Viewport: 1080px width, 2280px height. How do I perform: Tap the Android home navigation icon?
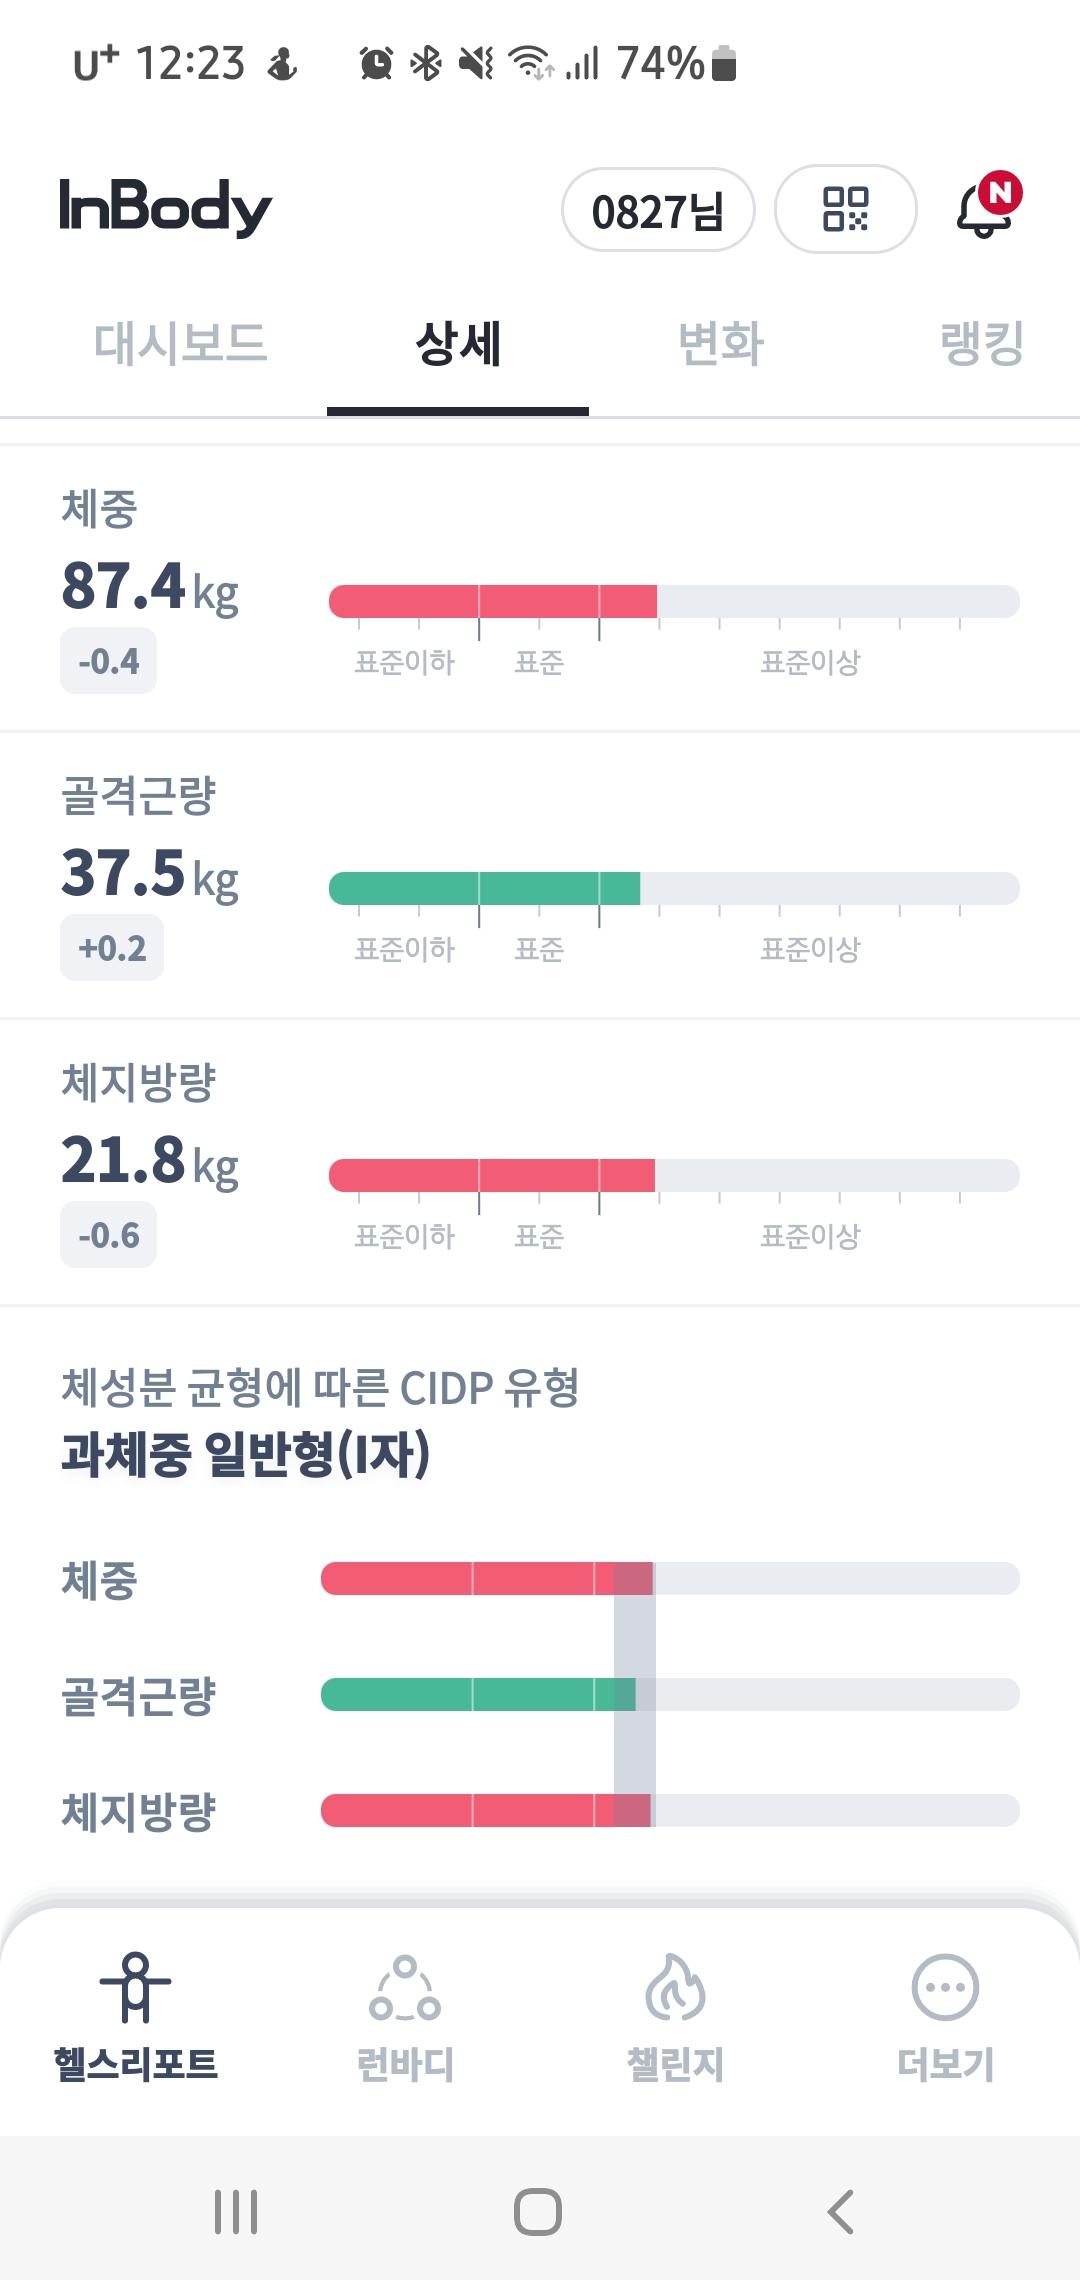tap(538, 2211)
